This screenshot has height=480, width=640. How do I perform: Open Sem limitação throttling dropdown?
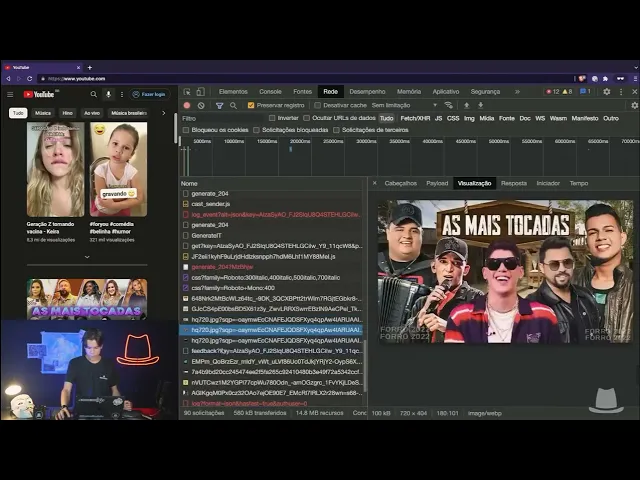coord(404,105)
